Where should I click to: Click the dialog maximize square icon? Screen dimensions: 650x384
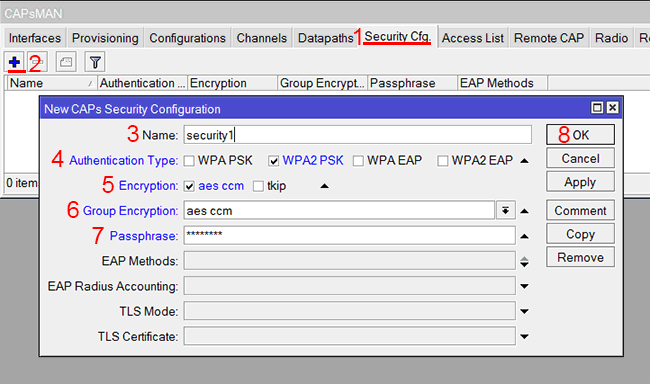pos(597,108)
